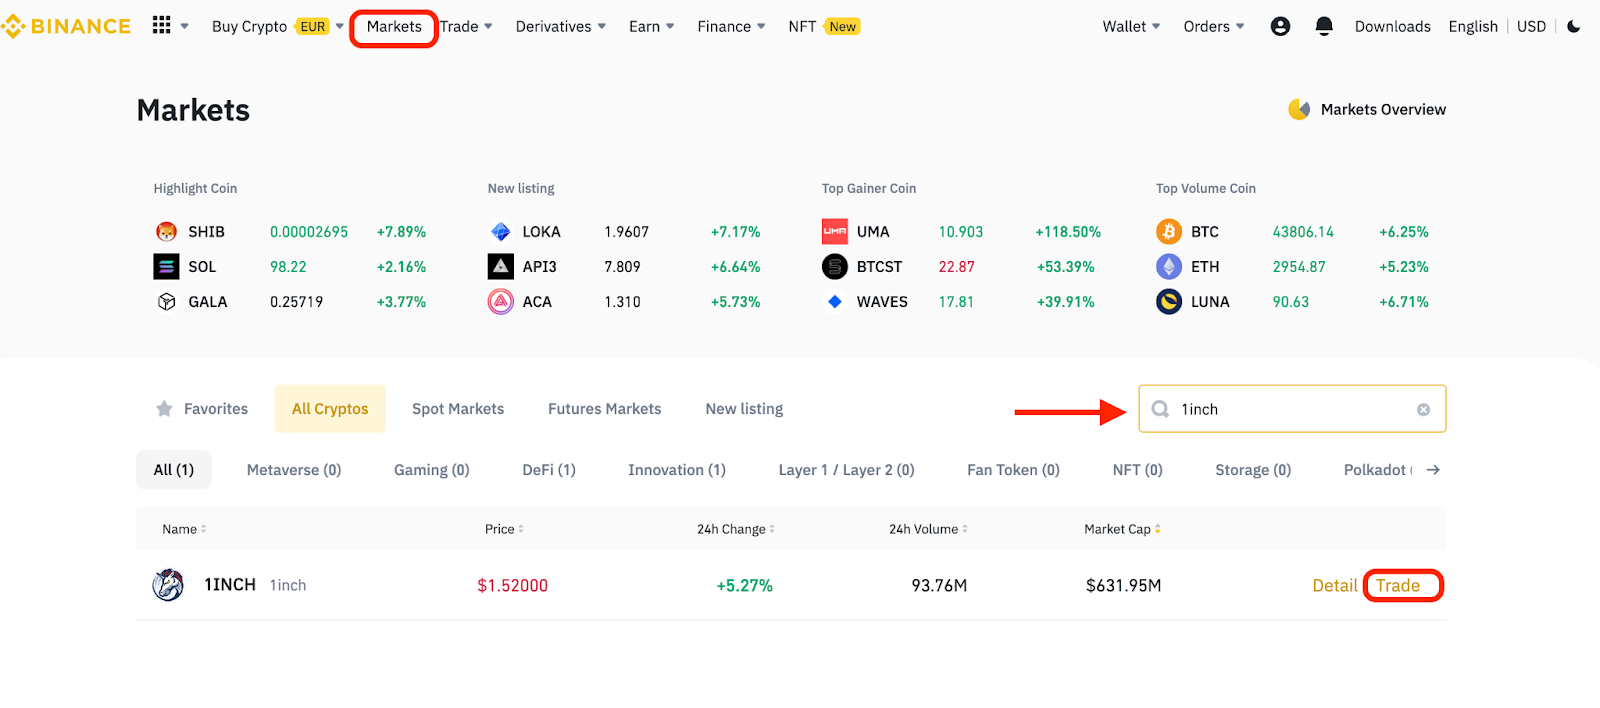
Task: Click the SOL coin icon
Action: (166, 267)
